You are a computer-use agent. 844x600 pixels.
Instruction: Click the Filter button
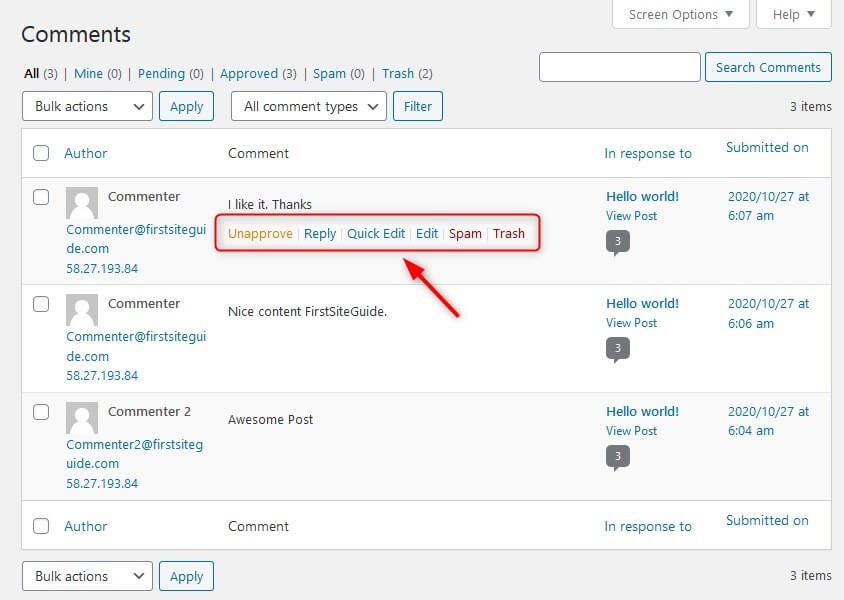pos(417,105)
